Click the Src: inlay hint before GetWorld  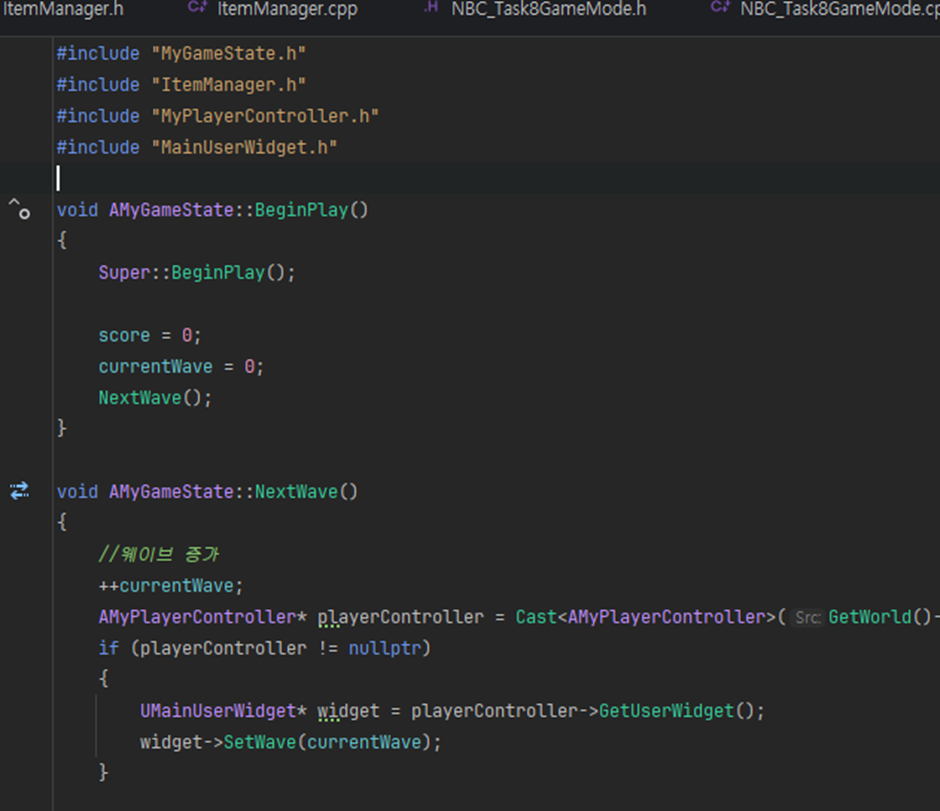point(807,617)
